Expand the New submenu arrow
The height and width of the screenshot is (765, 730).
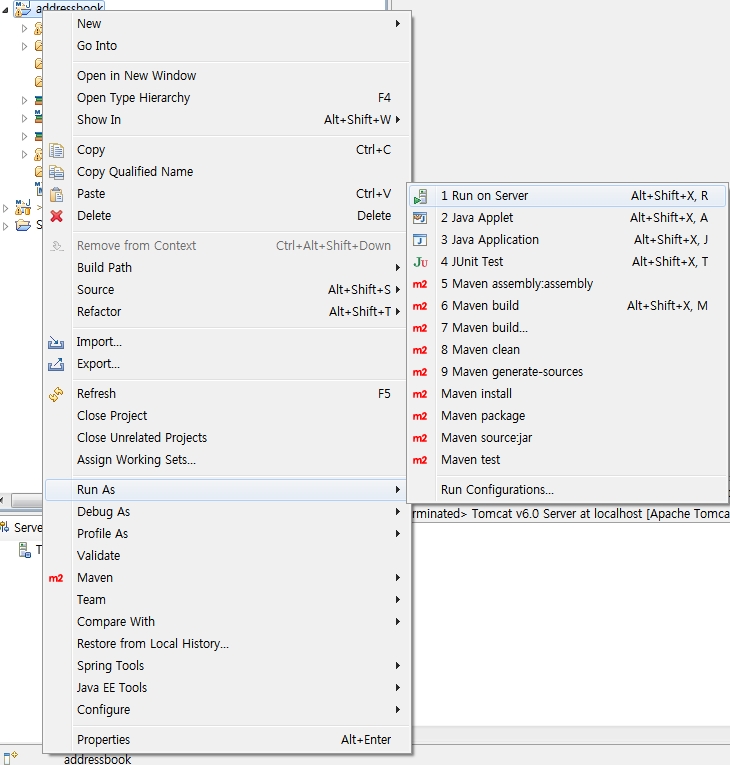point(397,24)
